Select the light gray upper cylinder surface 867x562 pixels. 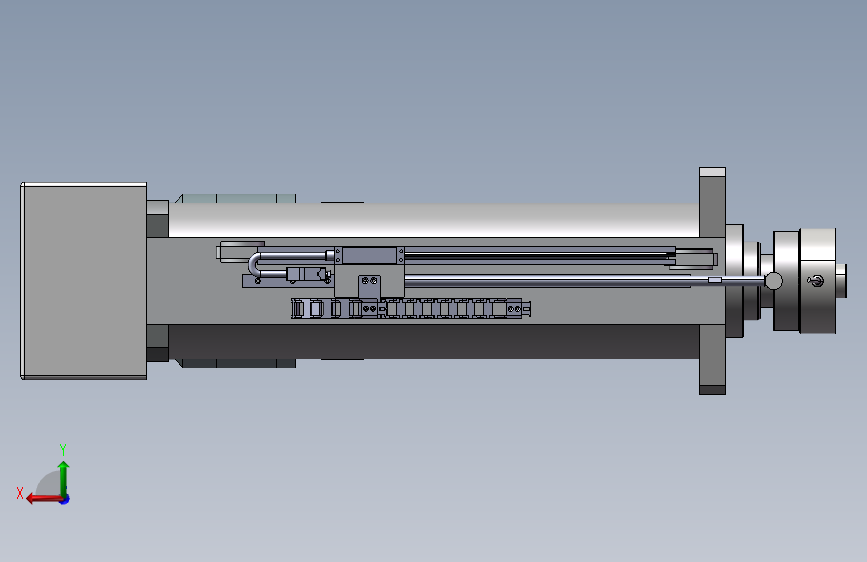coord(434,220)
